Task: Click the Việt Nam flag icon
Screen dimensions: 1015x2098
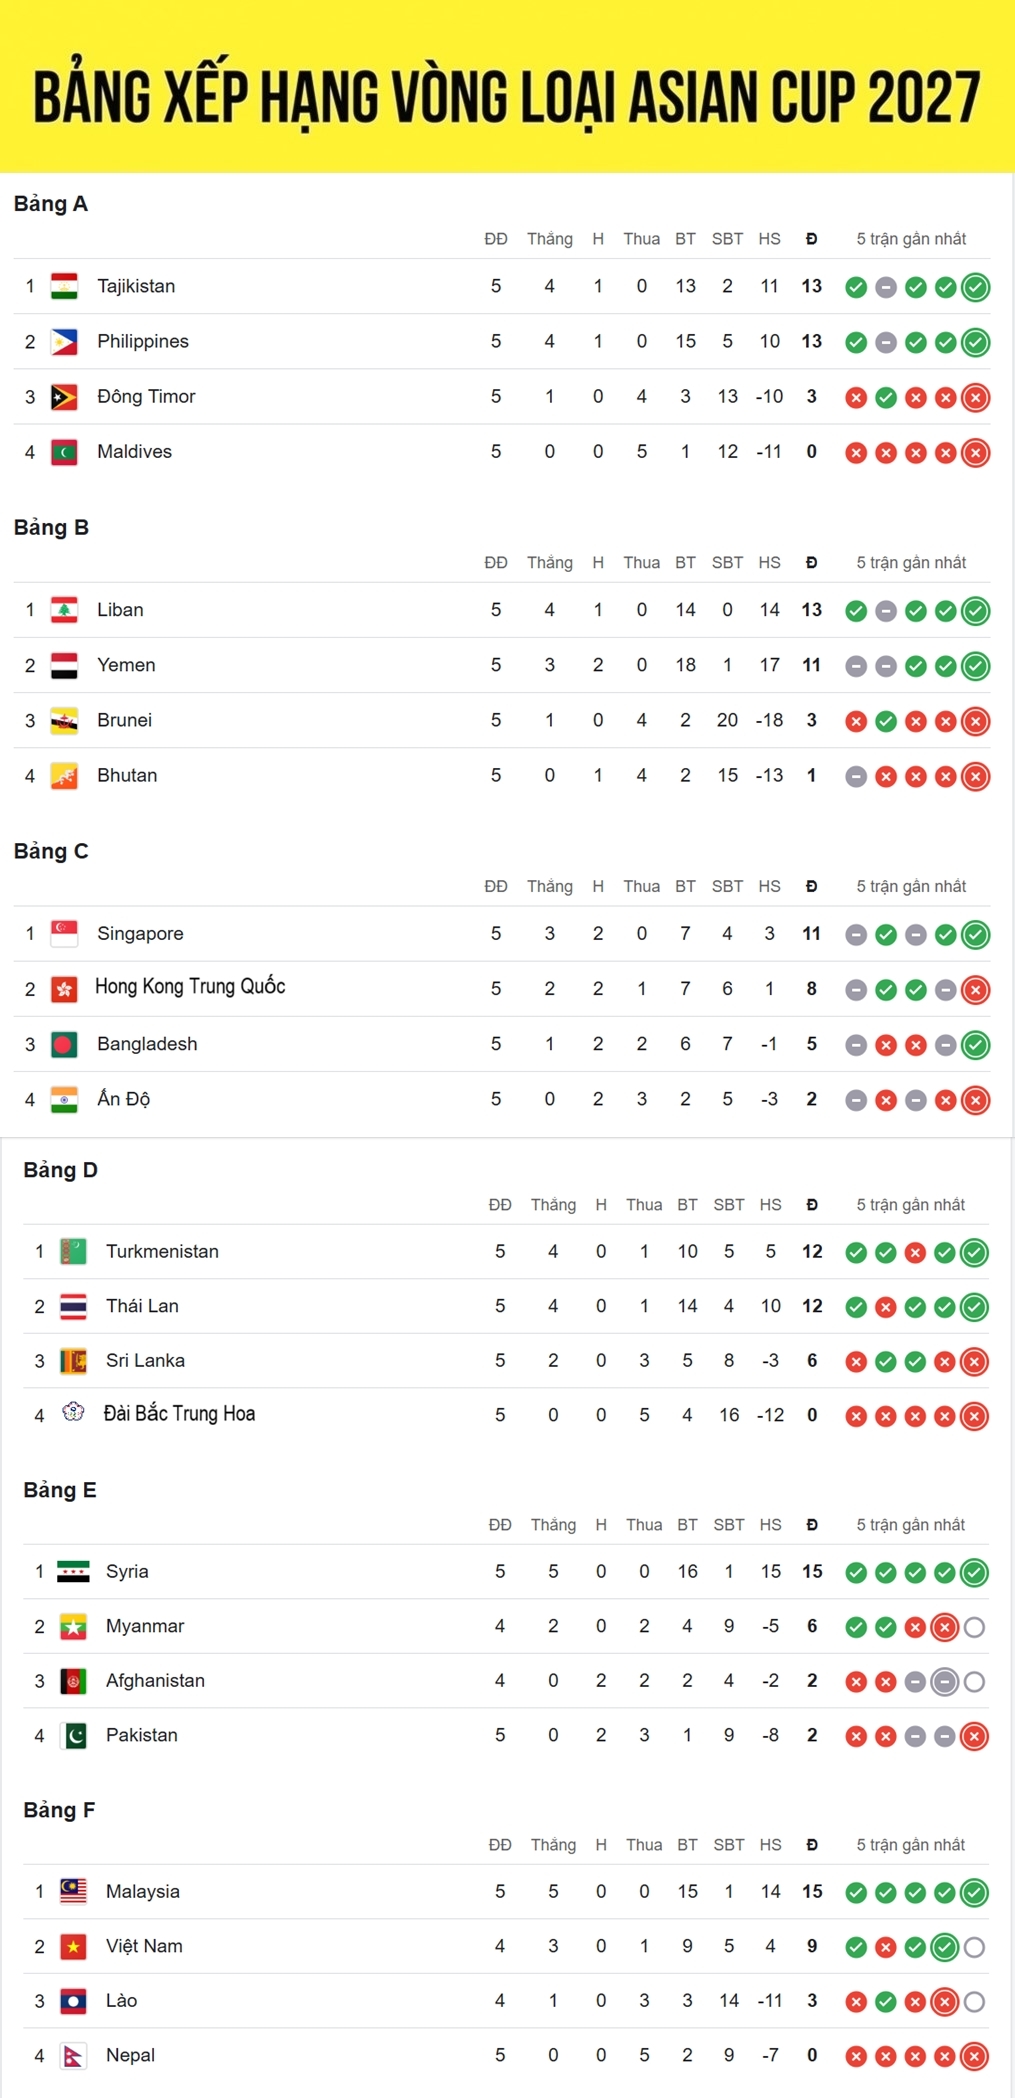Action: 73,1947
